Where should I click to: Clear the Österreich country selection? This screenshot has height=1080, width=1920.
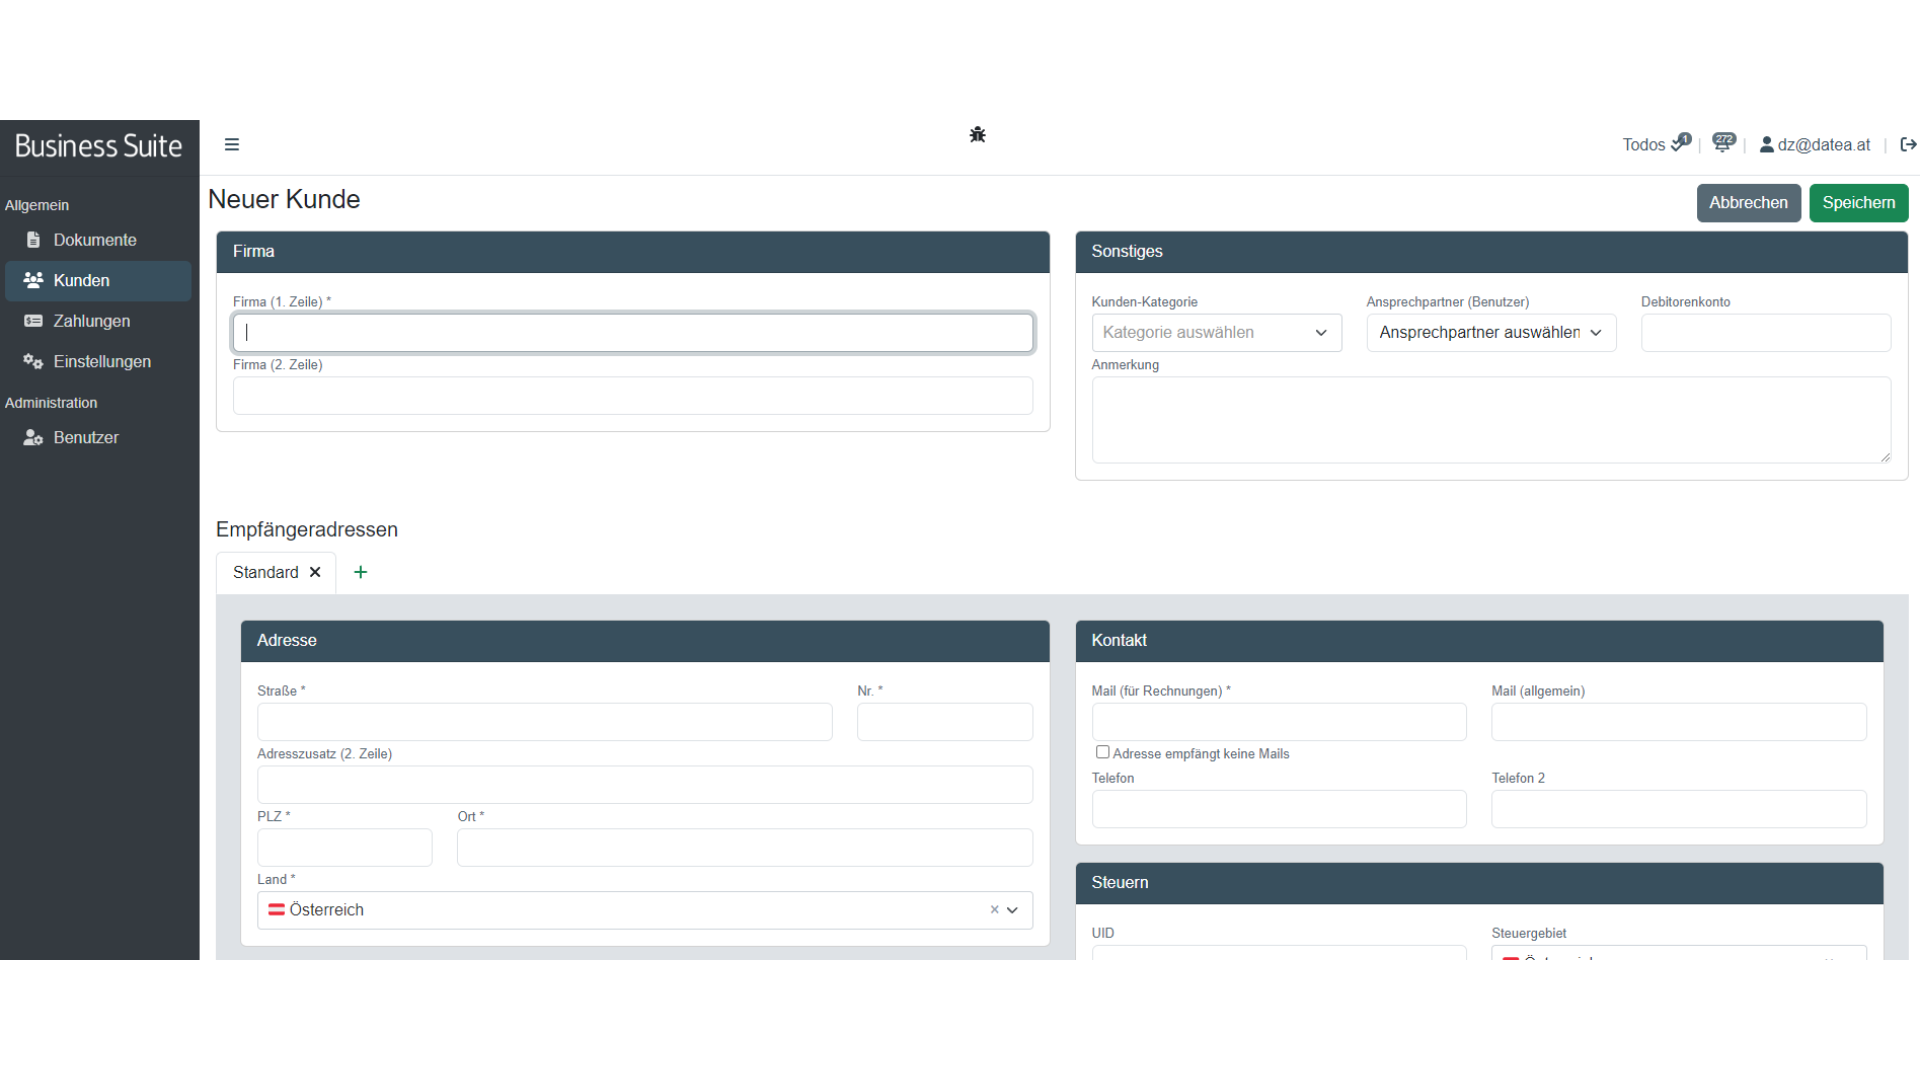[994, 910]
